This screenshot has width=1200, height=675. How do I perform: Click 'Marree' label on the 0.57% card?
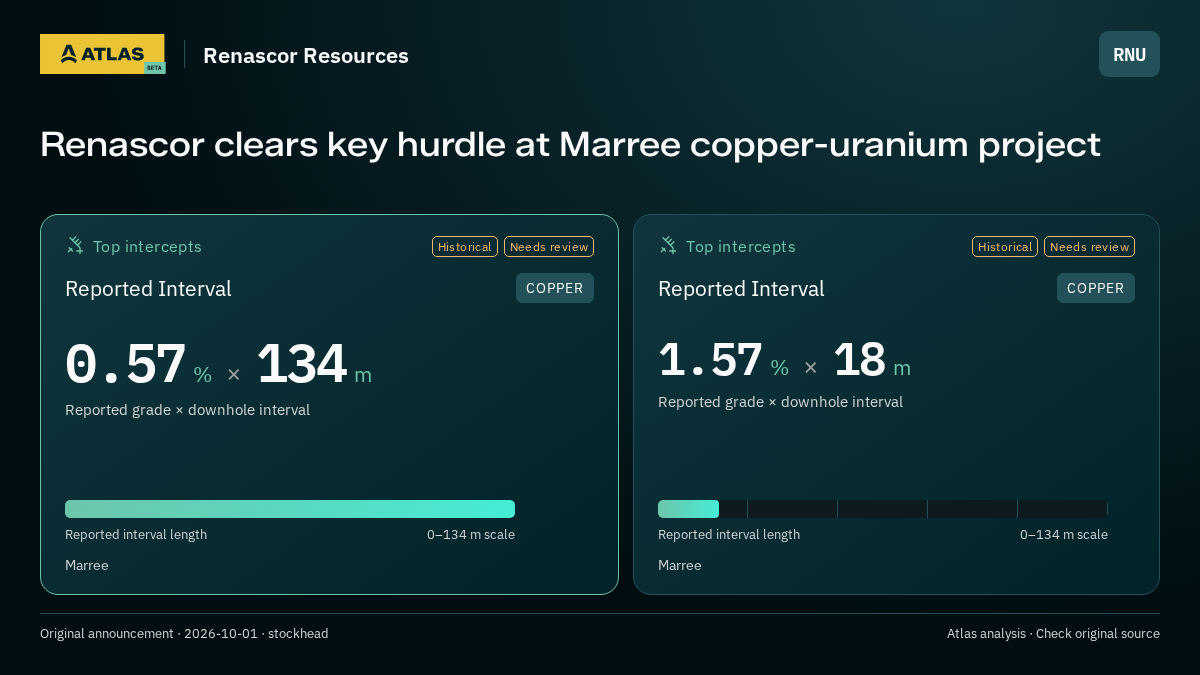pos(87,566)
